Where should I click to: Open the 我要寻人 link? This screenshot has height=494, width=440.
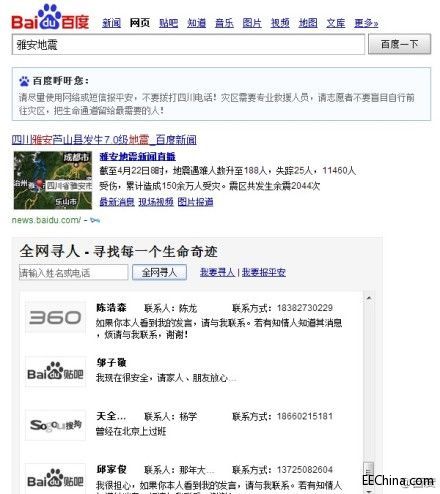(217, 272)
